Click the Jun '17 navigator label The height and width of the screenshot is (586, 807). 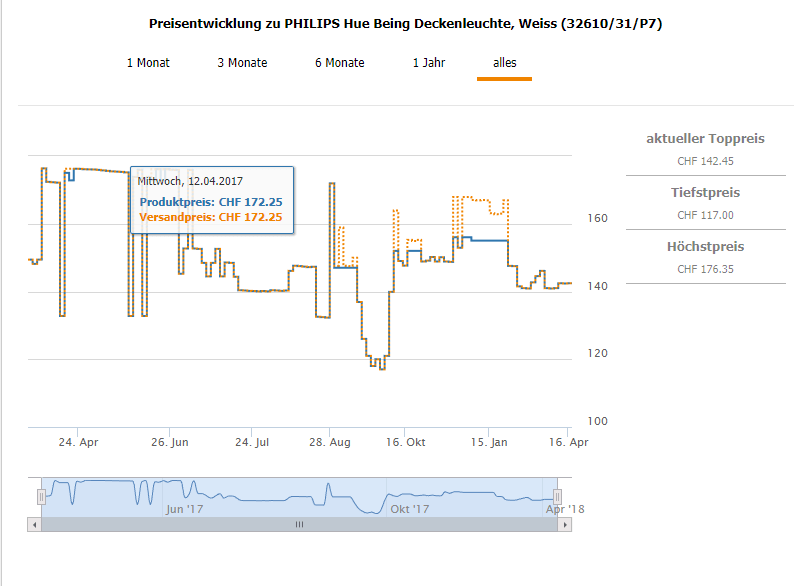(x=184, y=509)
